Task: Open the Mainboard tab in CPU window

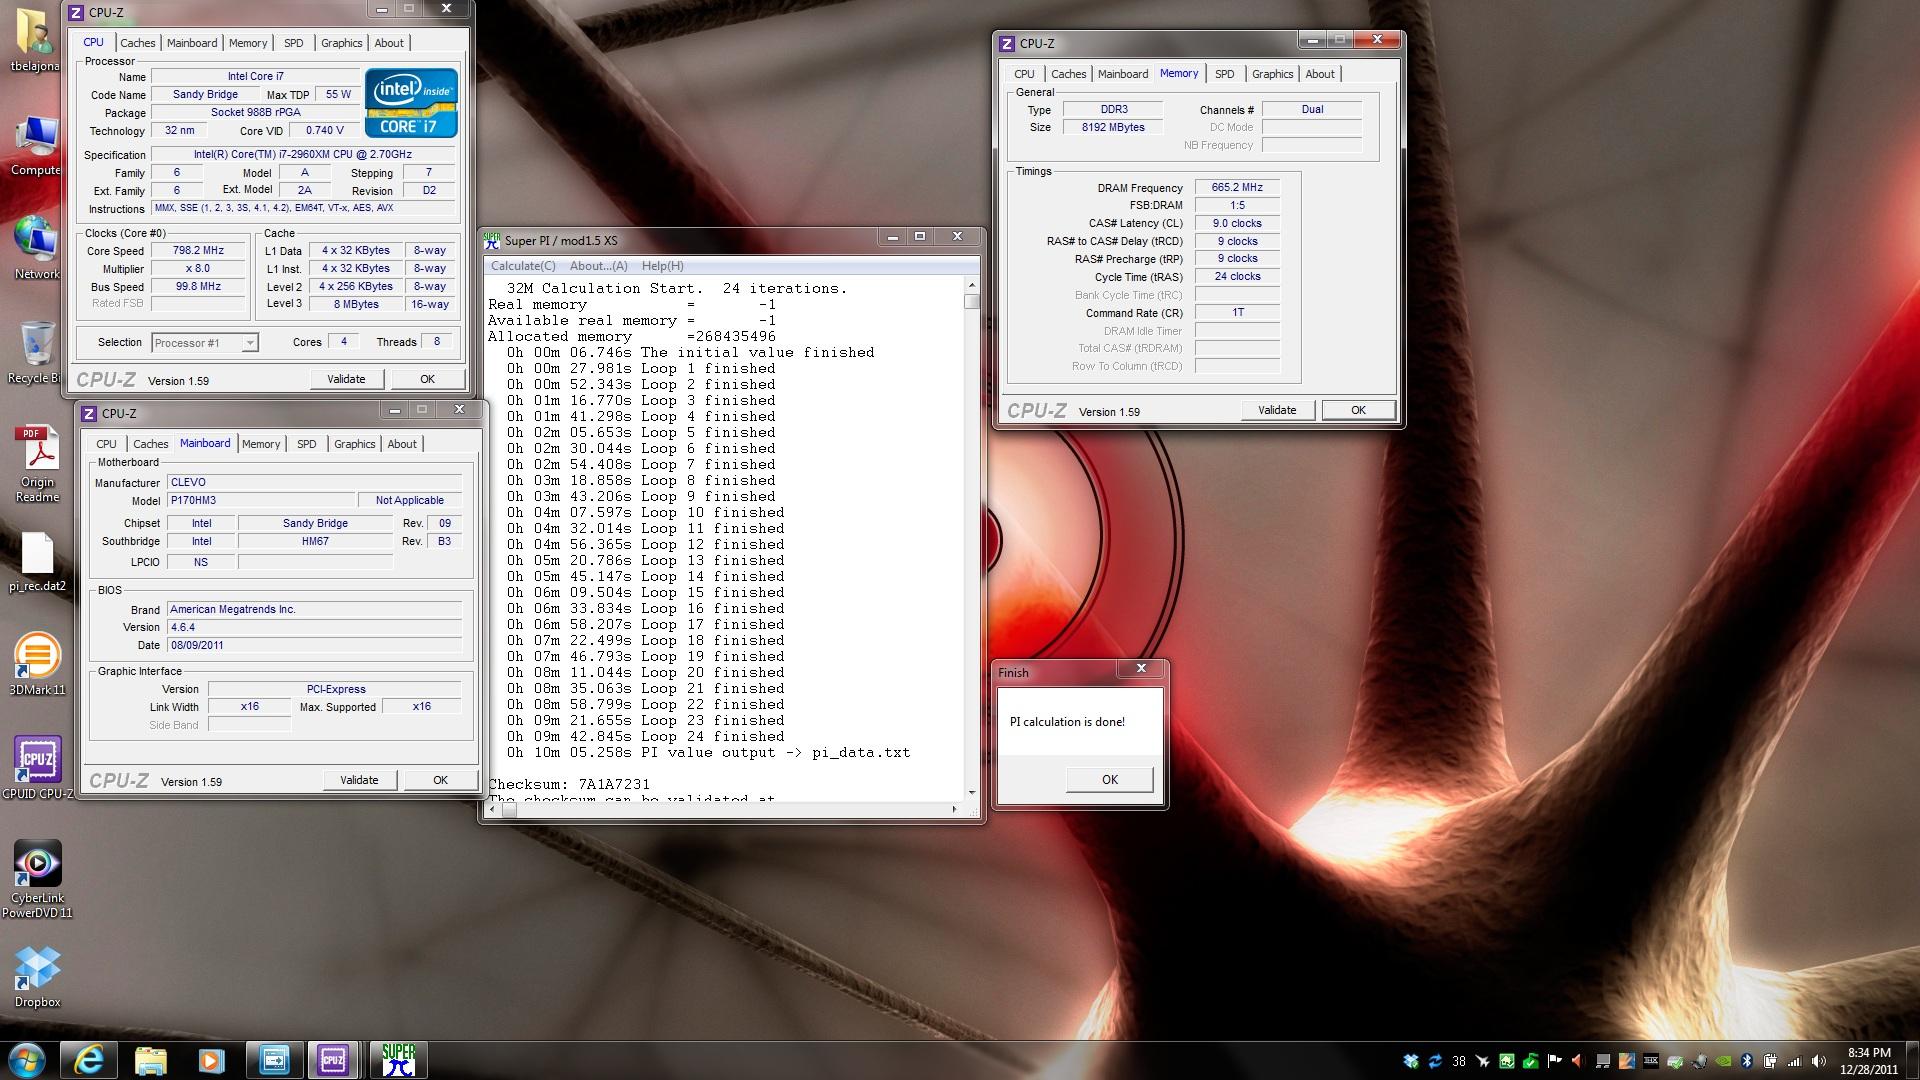Action: pyautogui.click(x=192, y=43)
